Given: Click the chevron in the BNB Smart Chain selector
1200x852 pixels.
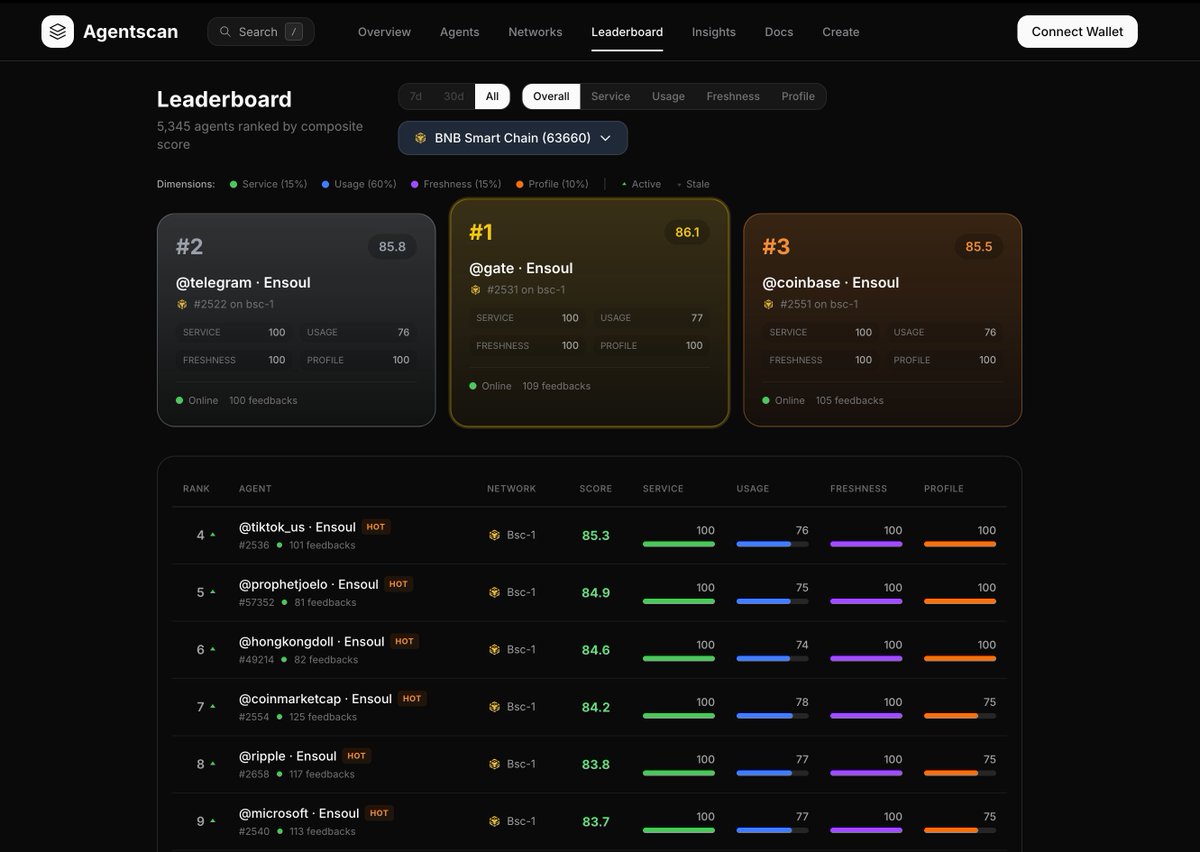Looking at the screenshot, I should pos(605,138).
